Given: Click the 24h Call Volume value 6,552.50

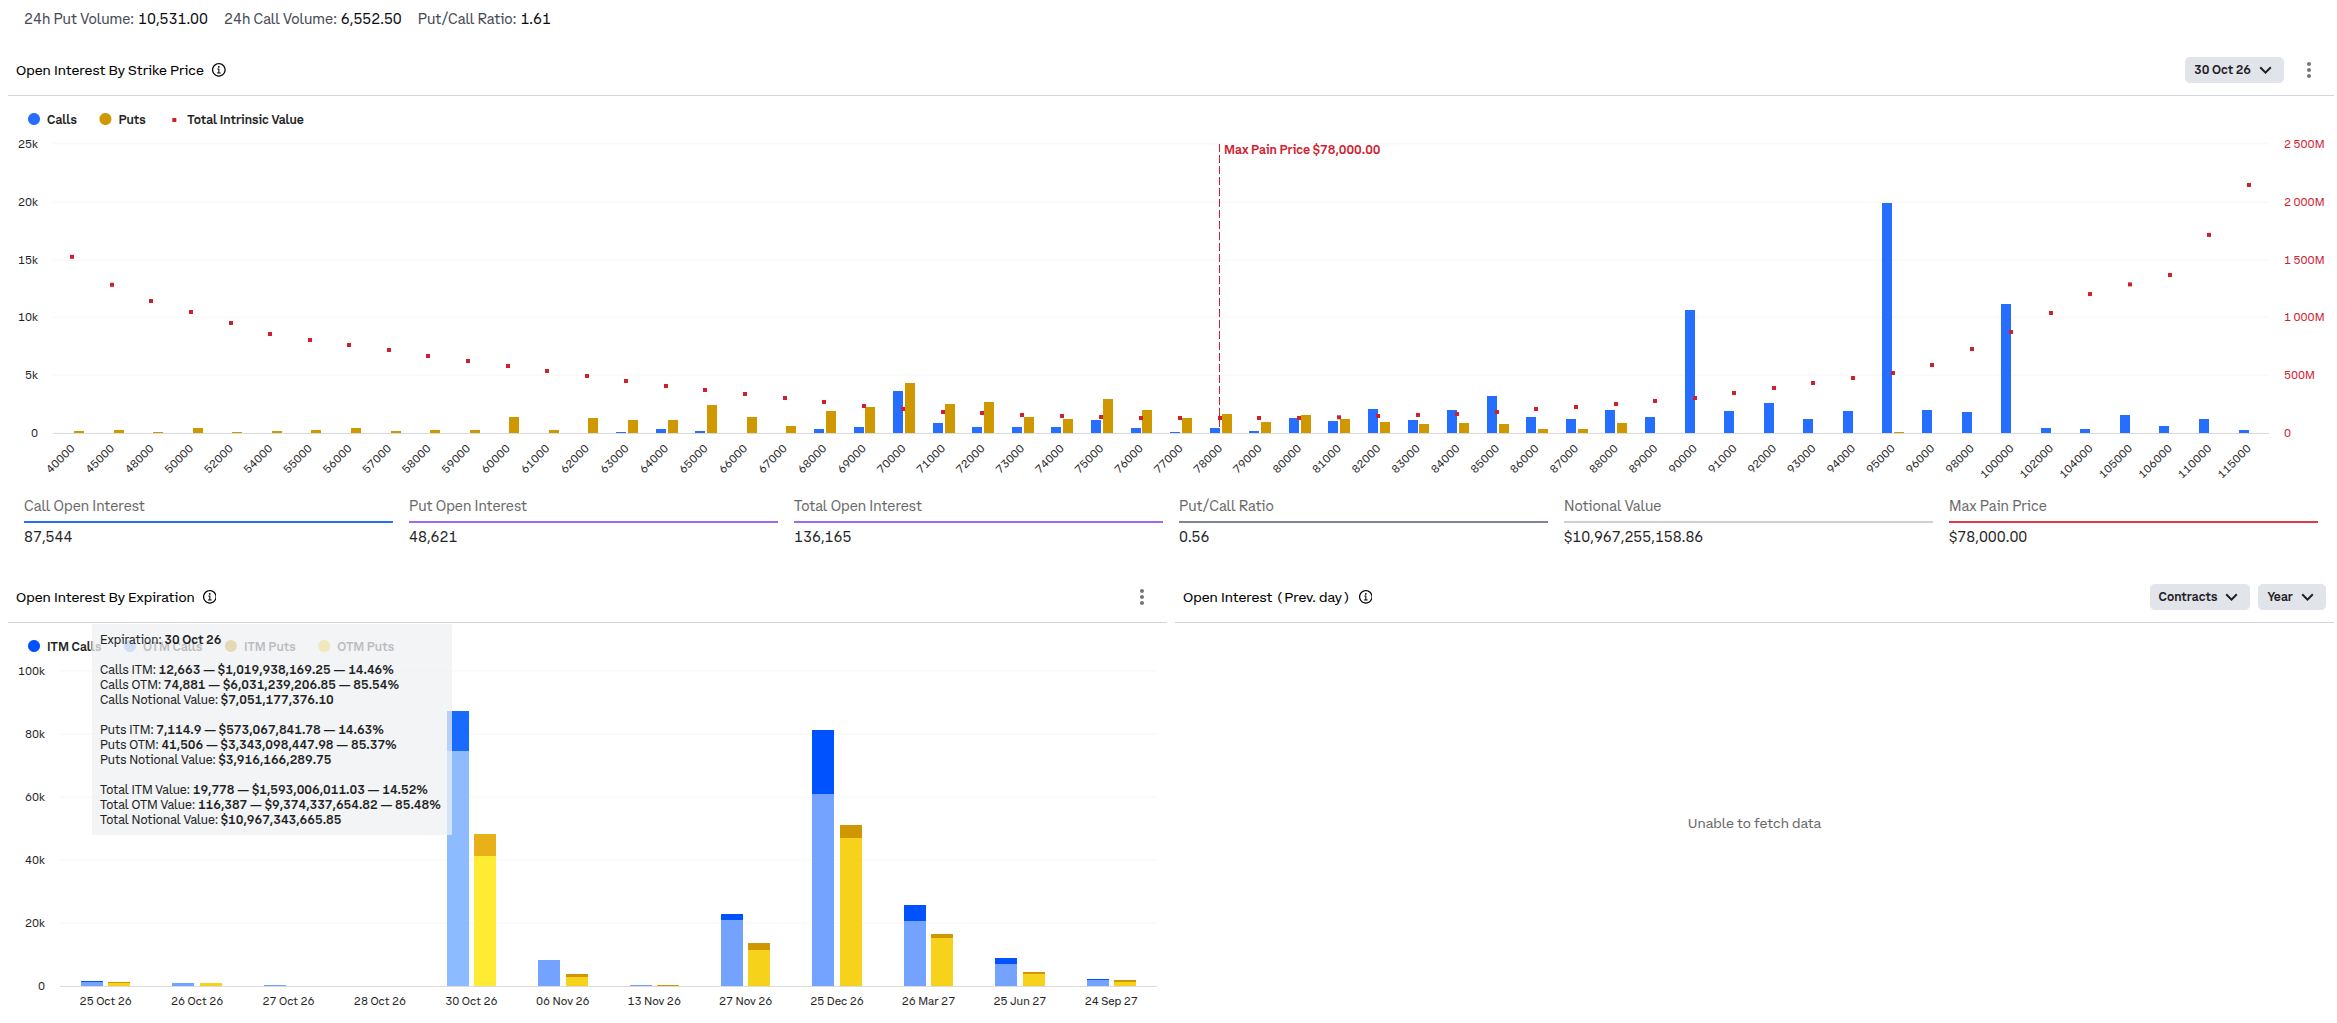Looking at the screenshot, I should pyautogui.click(x=371, y=19).
